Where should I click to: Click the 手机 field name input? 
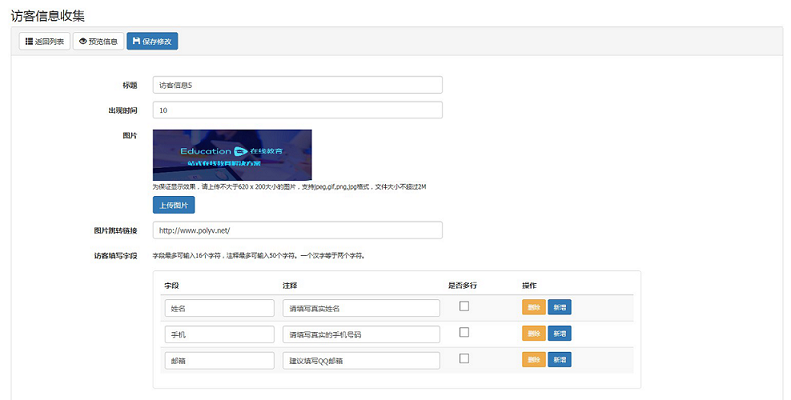tap(219, 334)
